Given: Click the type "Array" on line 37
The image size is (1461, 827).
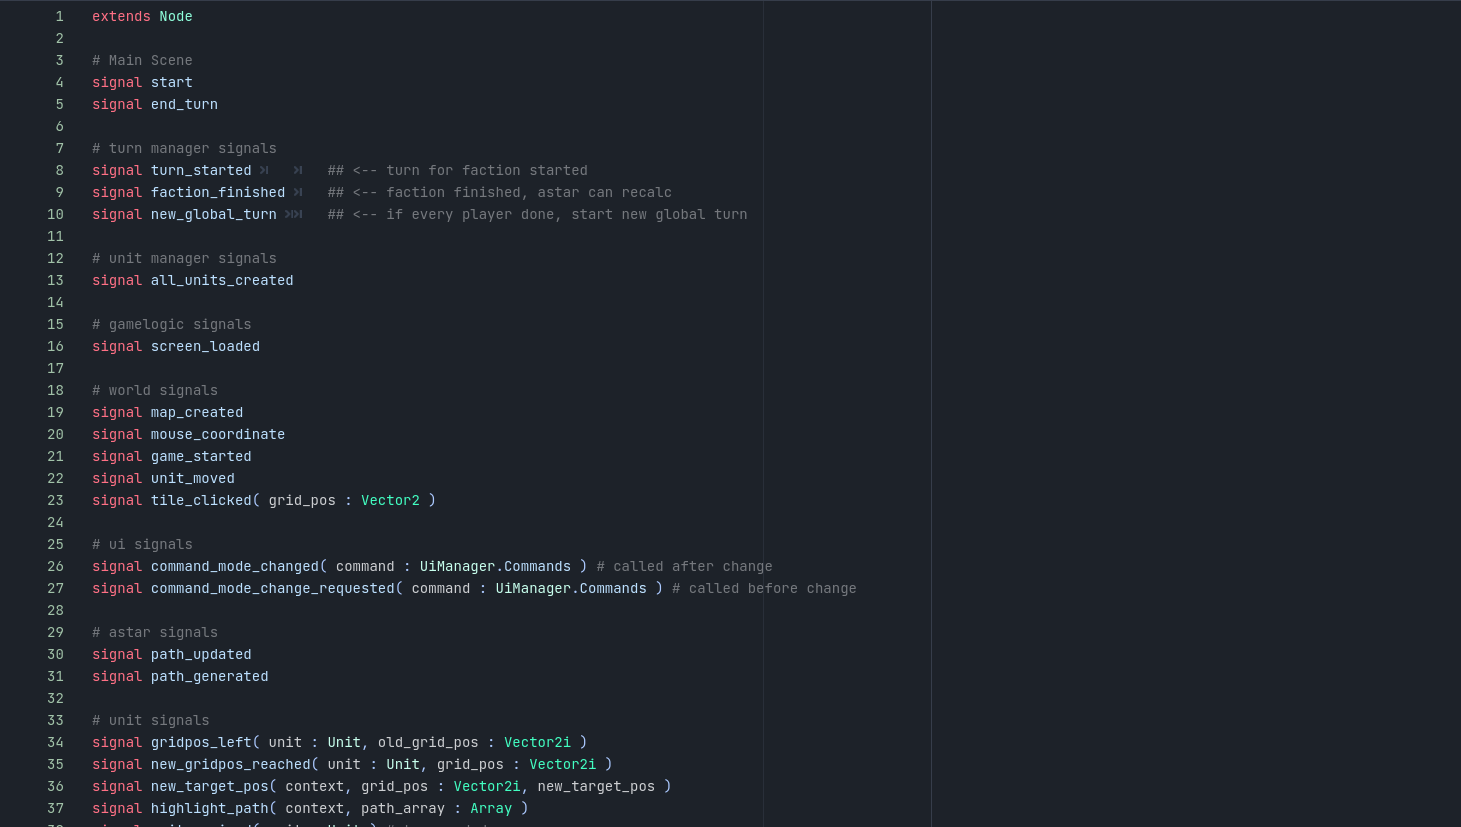Looking at the screenshot, I should pyautogui.click(x=491, y=808).
